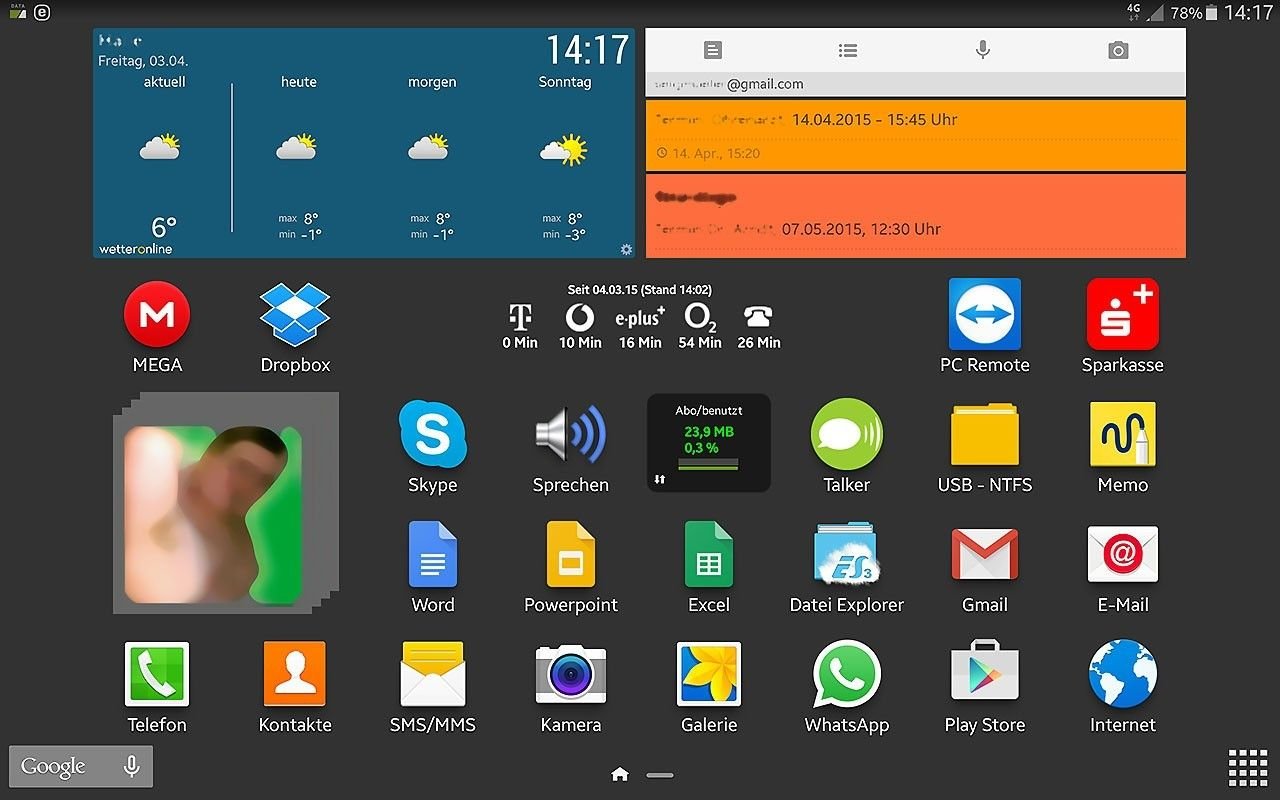
Task: Tap the wetteronline logo
Action: (136, 249)
